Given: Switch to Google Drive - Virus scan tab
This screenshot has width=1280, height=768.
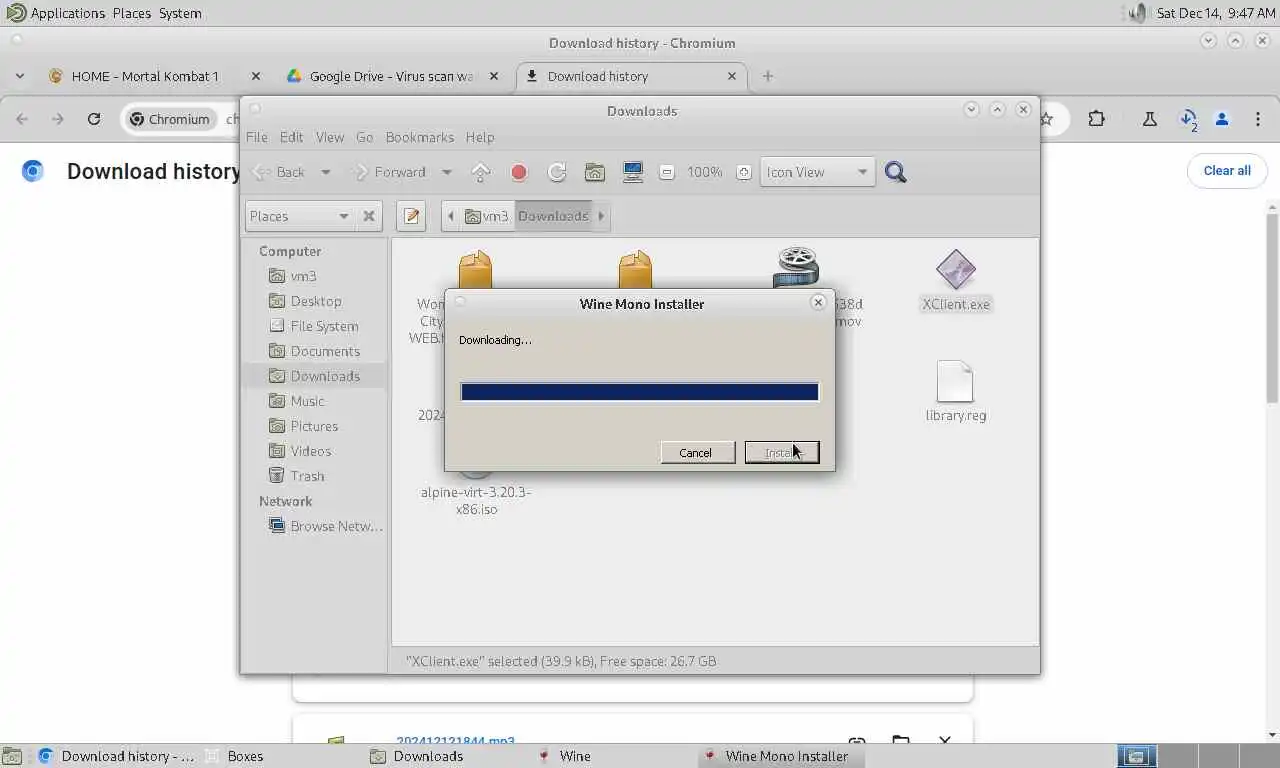Looking at the screenshot, I should pyautogui.click(x=391, y=76).
